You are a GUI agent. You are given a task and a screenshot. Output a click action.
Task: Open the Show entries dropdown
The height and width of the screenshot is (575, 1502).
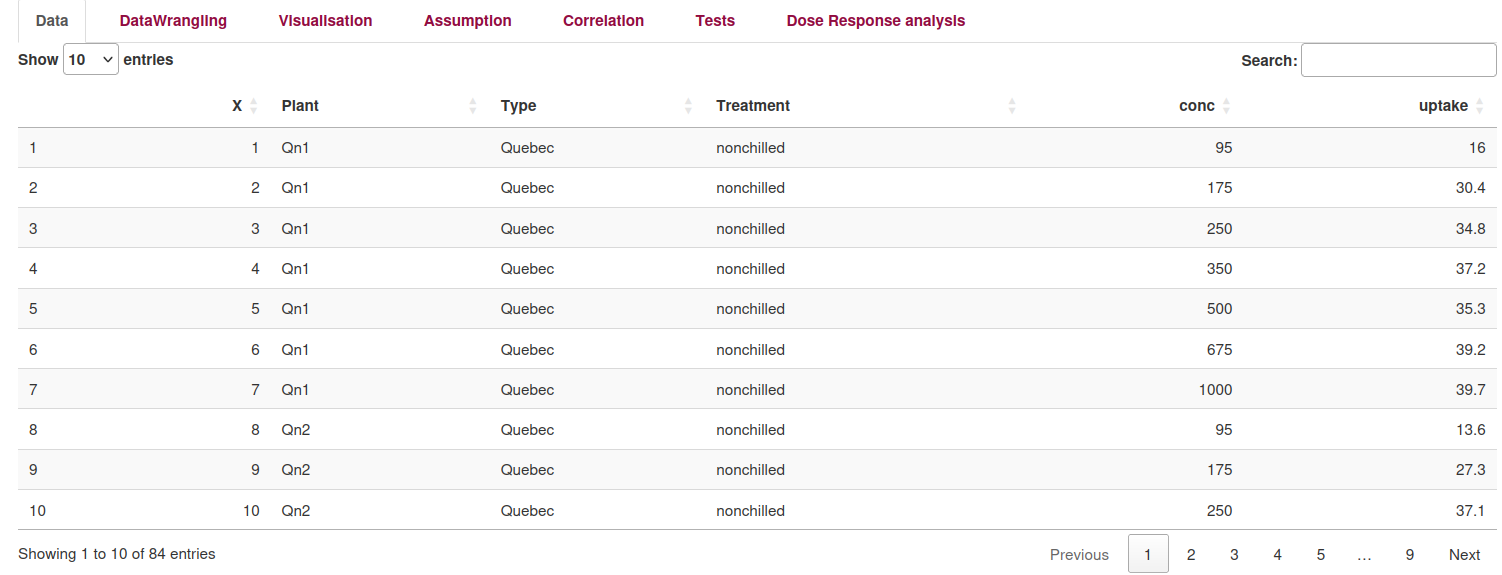tap(91, 60)
